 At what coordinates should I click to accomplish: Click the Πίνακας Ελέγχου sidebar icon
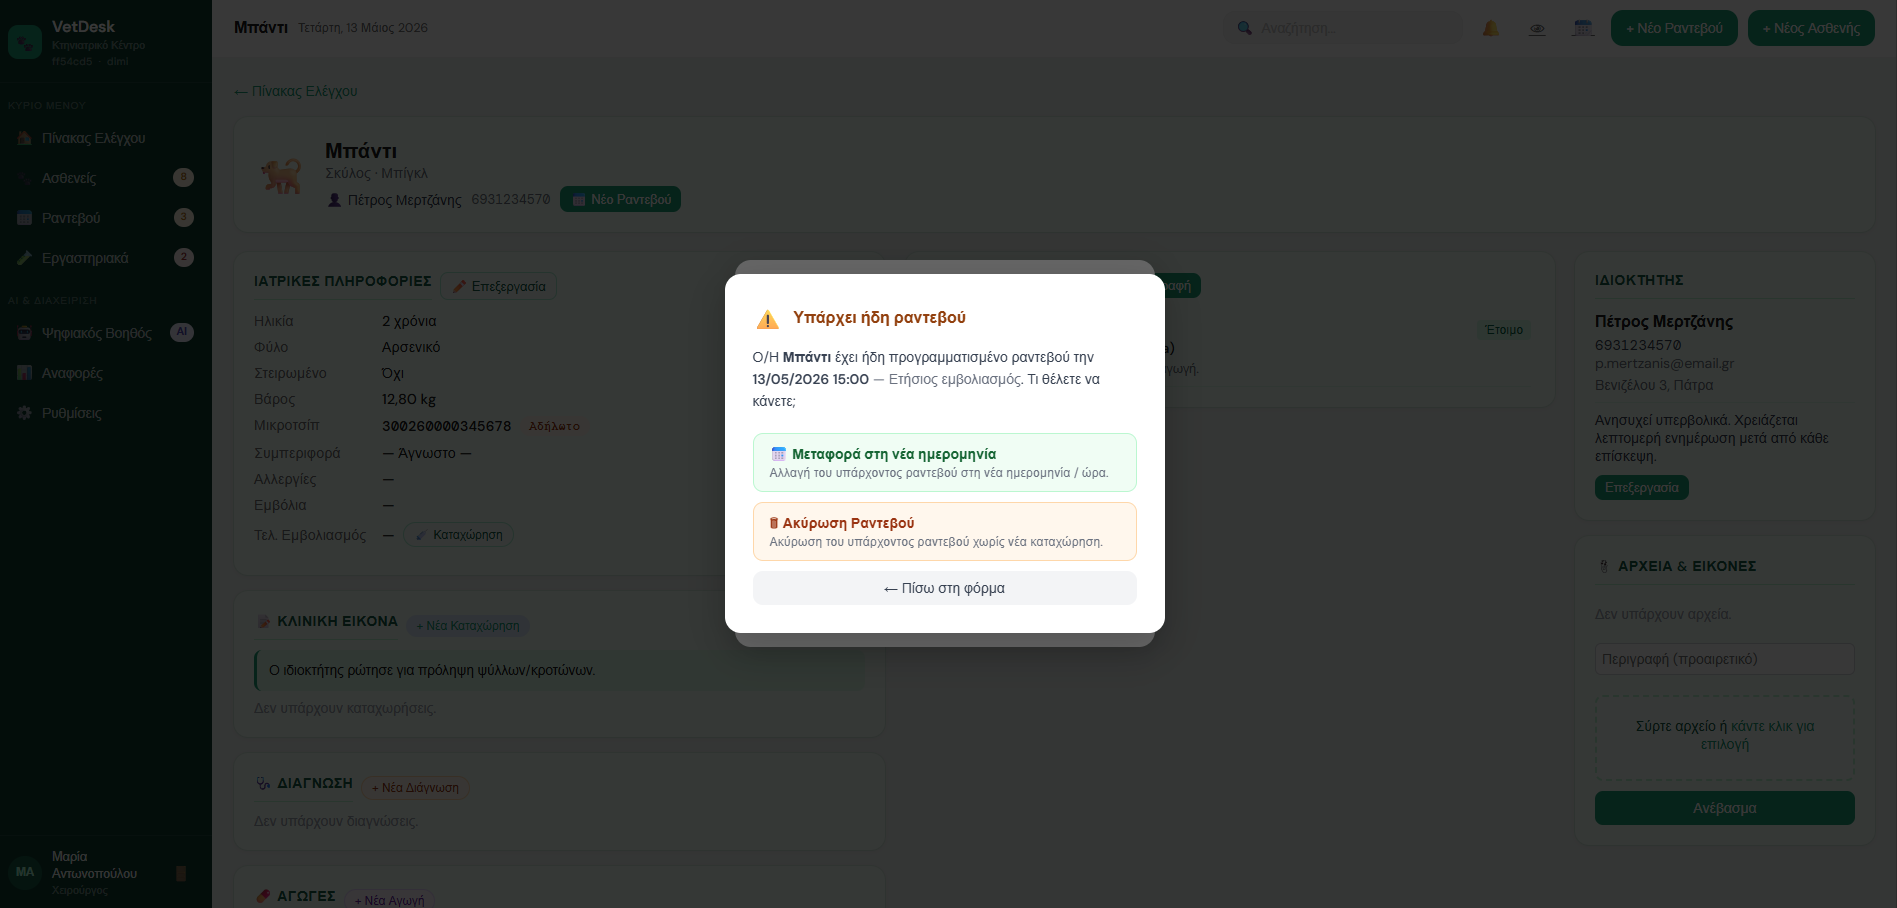[24, 138]
